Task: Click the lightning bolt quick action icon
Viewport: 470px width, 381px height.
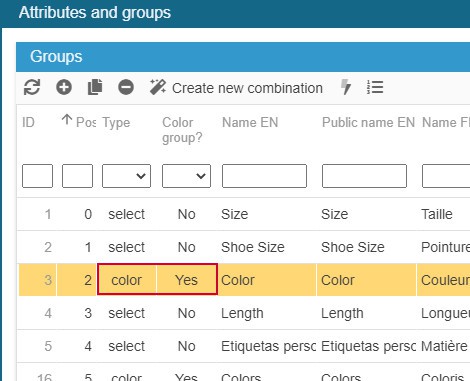Action: click(x=346, y=88)
